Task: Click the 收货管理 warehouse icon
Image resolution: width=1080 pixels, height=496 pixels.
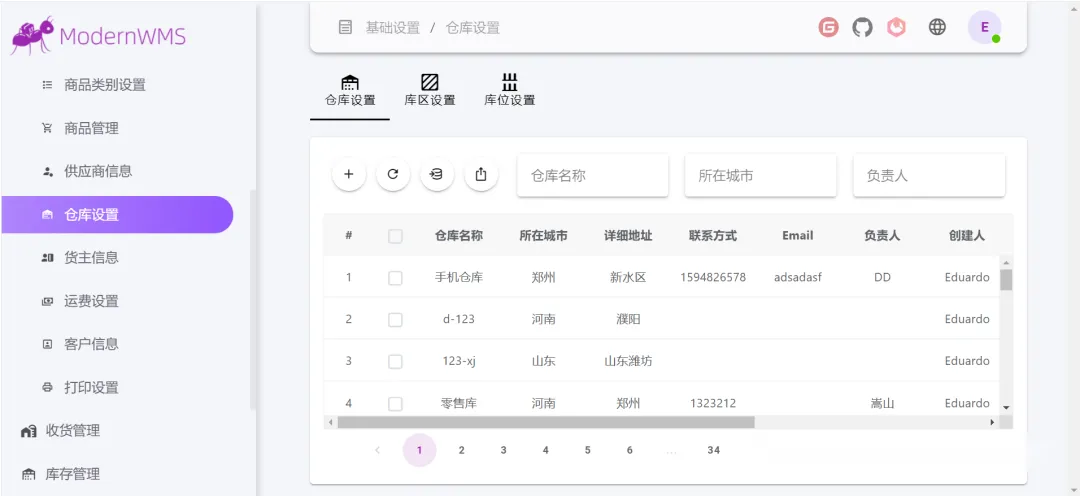Action: [x=28, y=431]
